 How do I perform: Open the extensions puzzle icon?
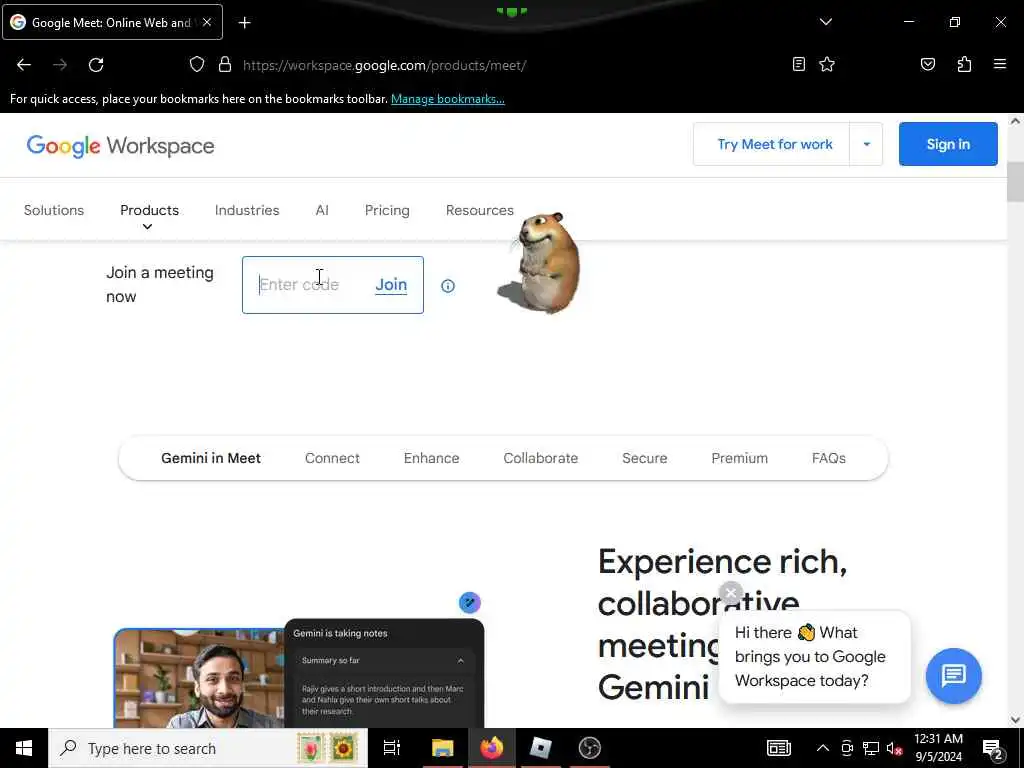click(964, 64)
